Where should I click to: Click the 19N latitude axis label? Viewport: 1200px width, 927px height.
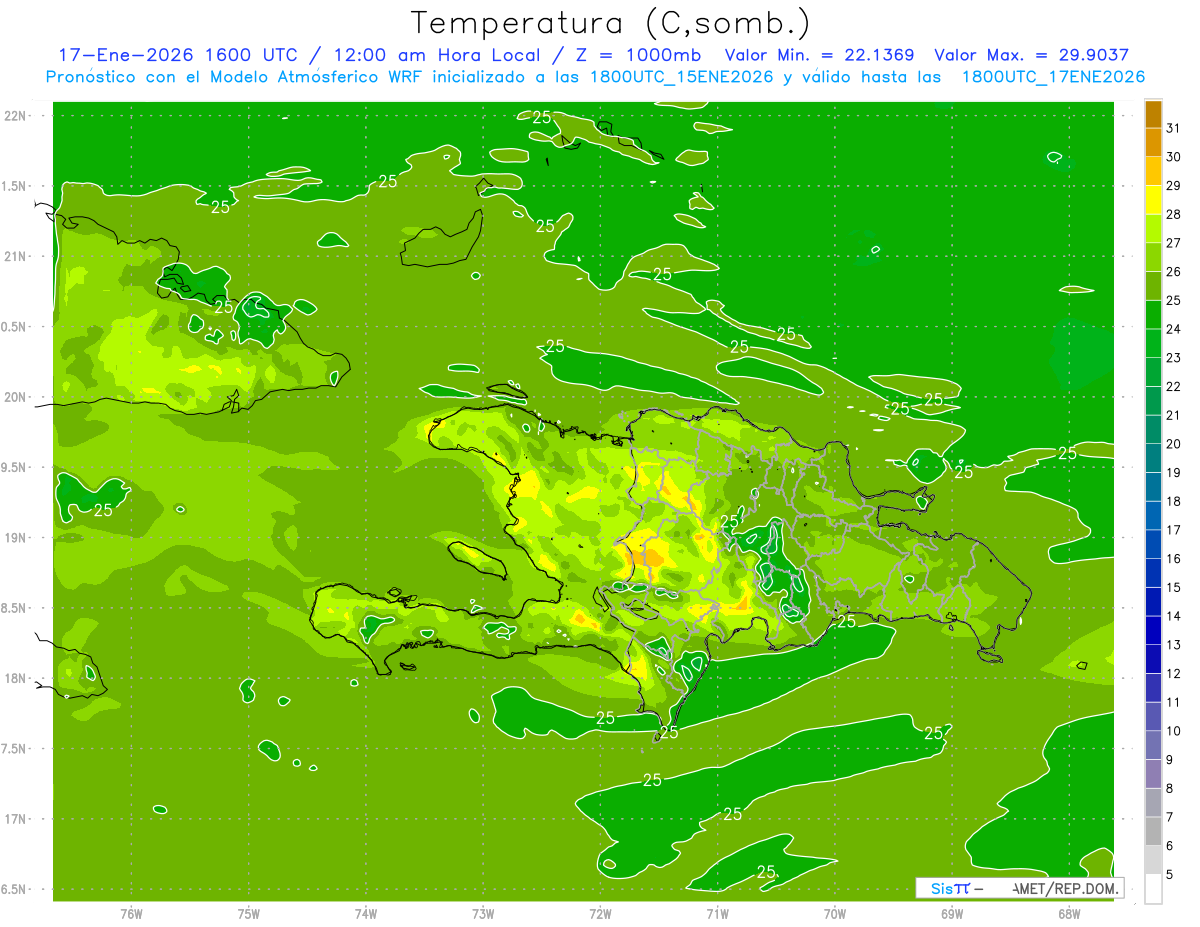click(14, 538)
